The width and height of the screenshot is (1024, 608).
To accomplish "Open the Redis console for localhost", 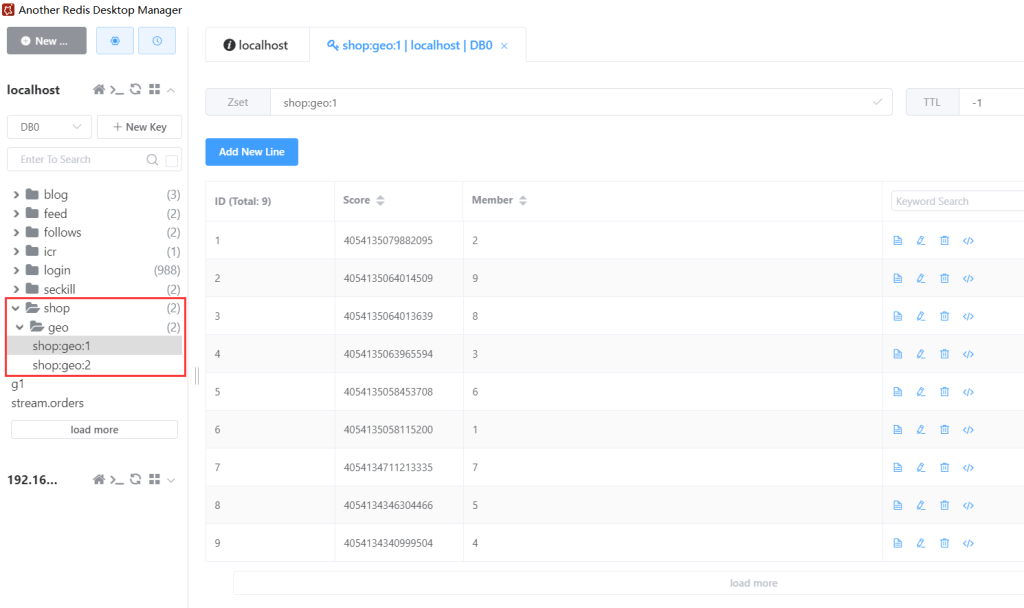I will pos(117,90).
